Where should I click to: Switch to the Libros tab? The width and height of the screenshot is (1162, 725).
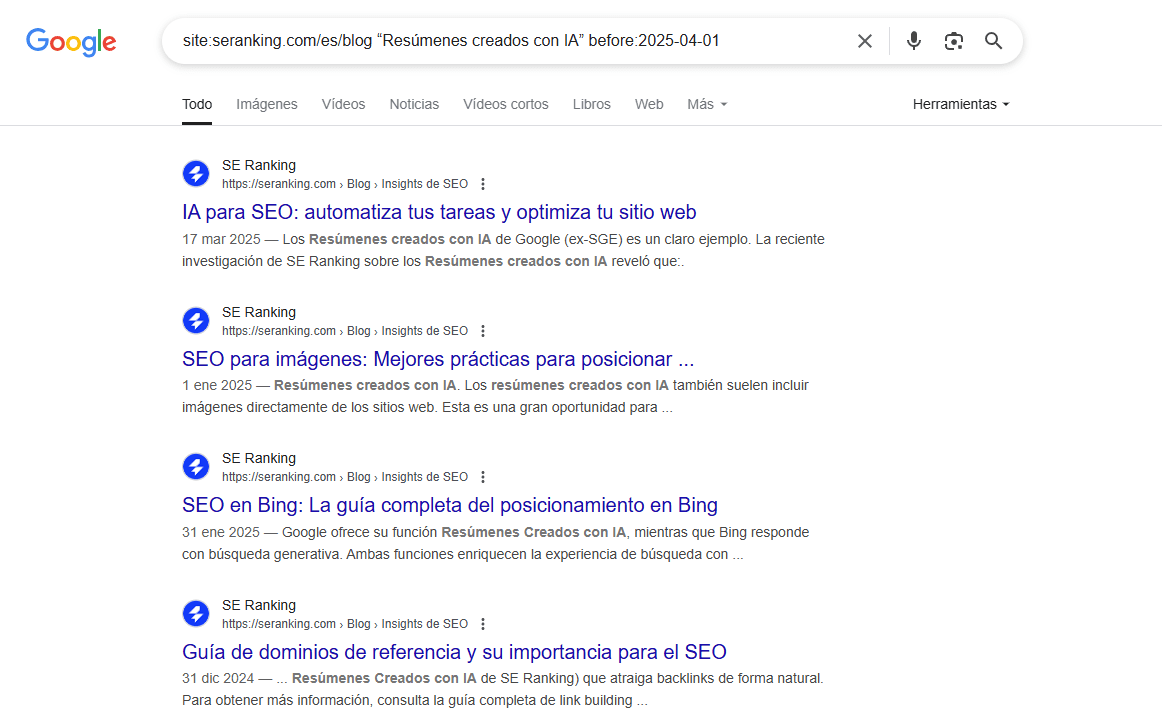pos(591,105)
